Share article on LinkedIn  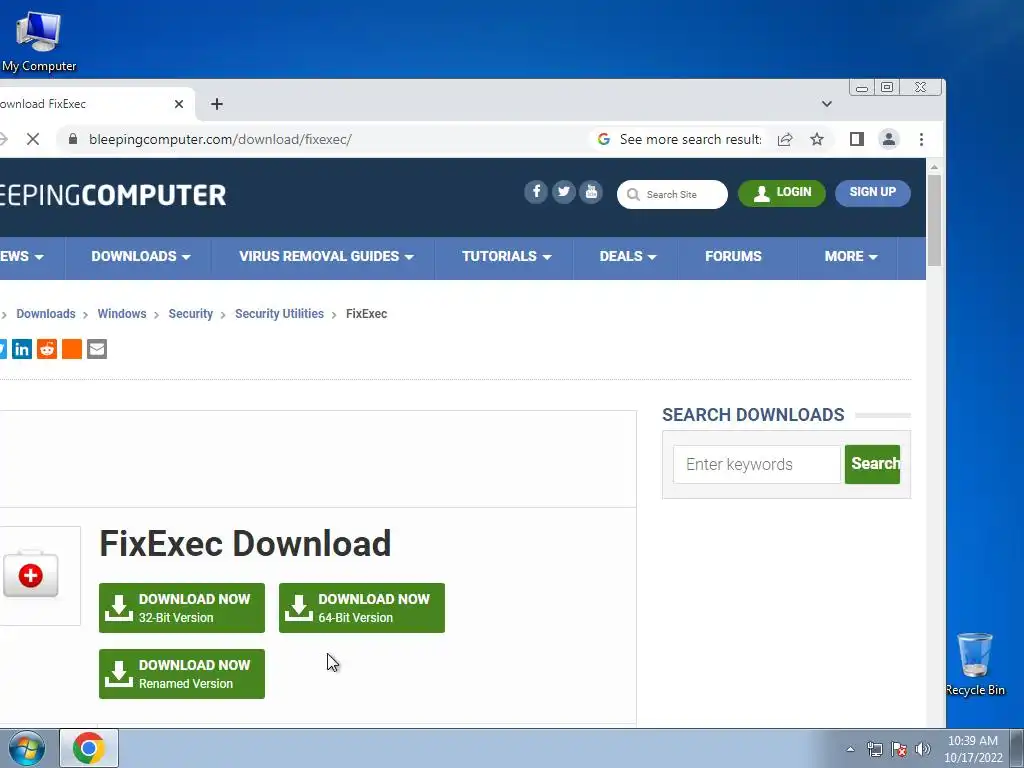(22, 349)
